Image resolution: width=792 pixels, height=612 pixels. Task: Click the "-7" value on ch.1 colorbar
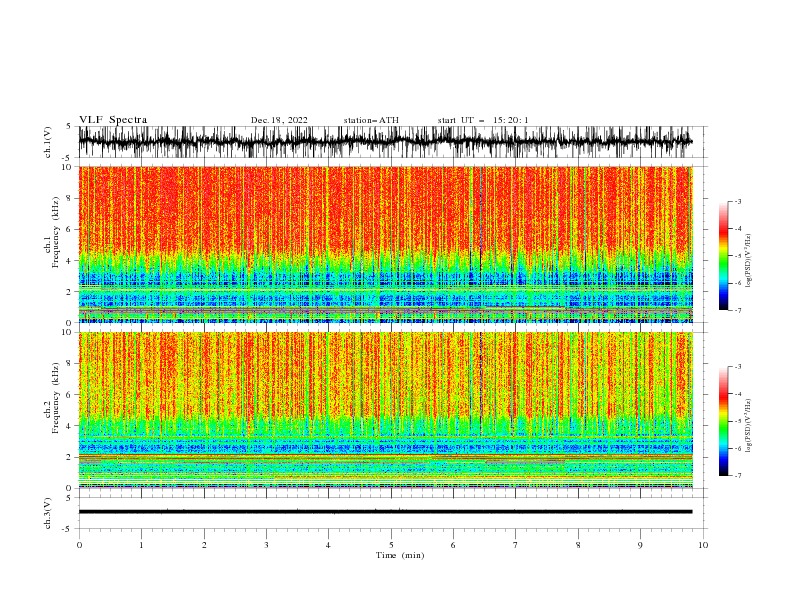click(738, 311)
